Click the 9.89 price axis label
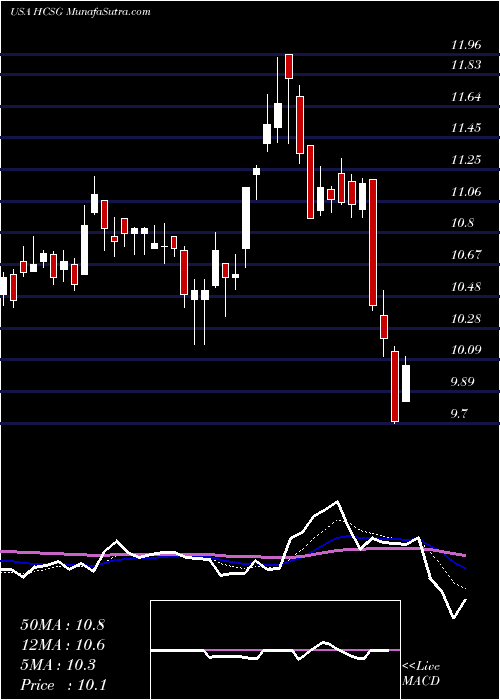The height and width of the screenshot is (700, 500). coord(463,382)
